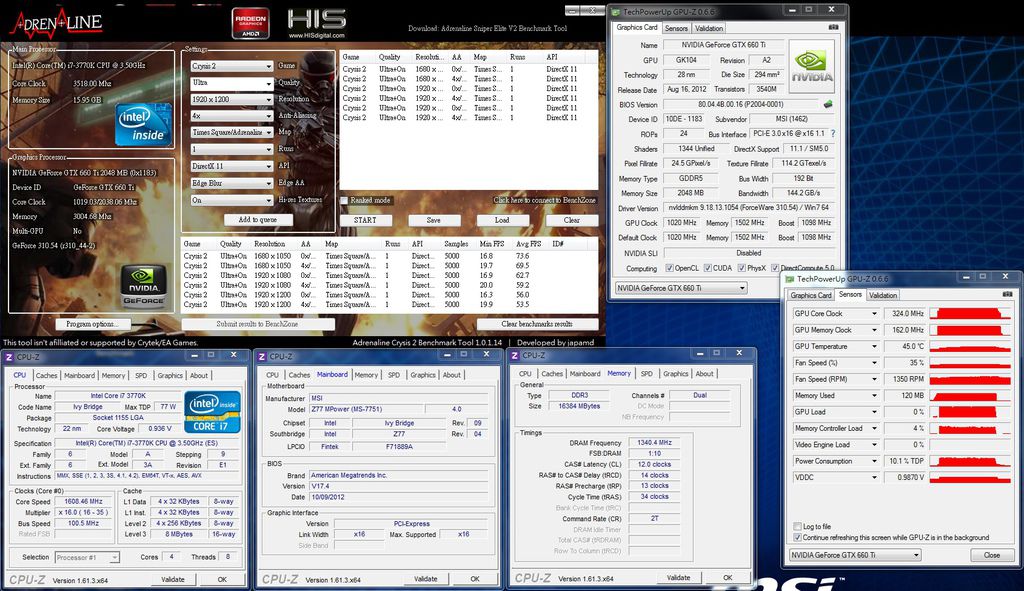Open the Processor #1 selection dropdown in CPU-Z
This screenshot has height=591, width=1024.
tap(86, 557)
